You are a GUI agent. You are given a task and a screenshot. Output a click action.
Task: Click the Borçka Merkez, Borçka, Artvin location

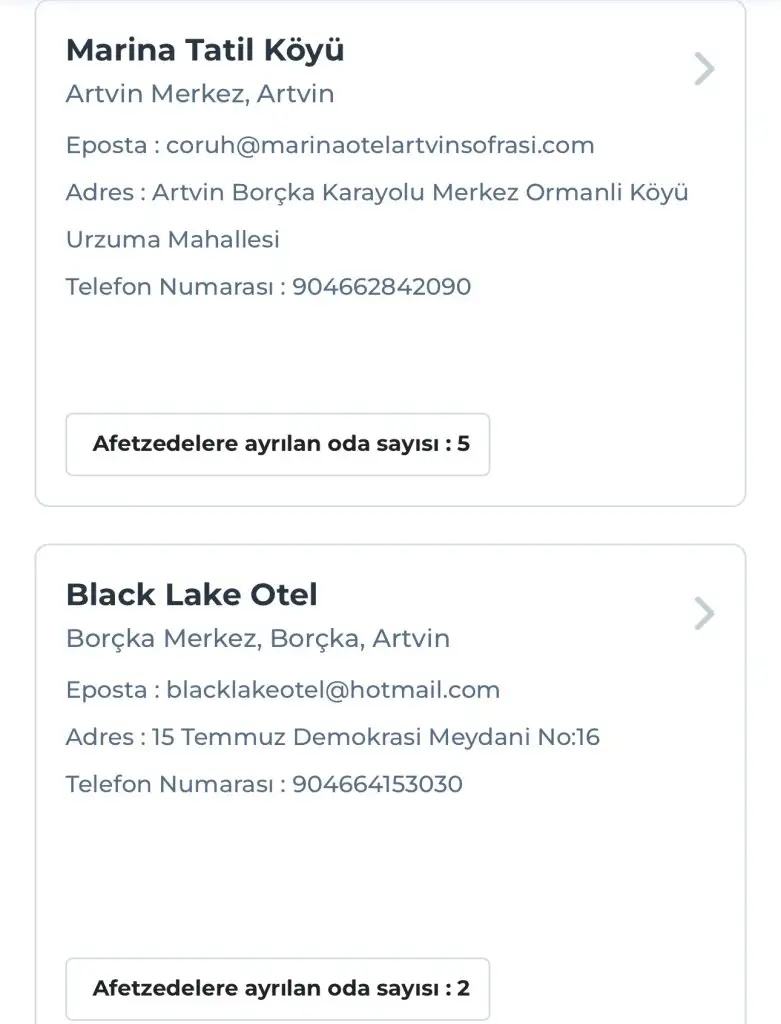coord(258,639)
